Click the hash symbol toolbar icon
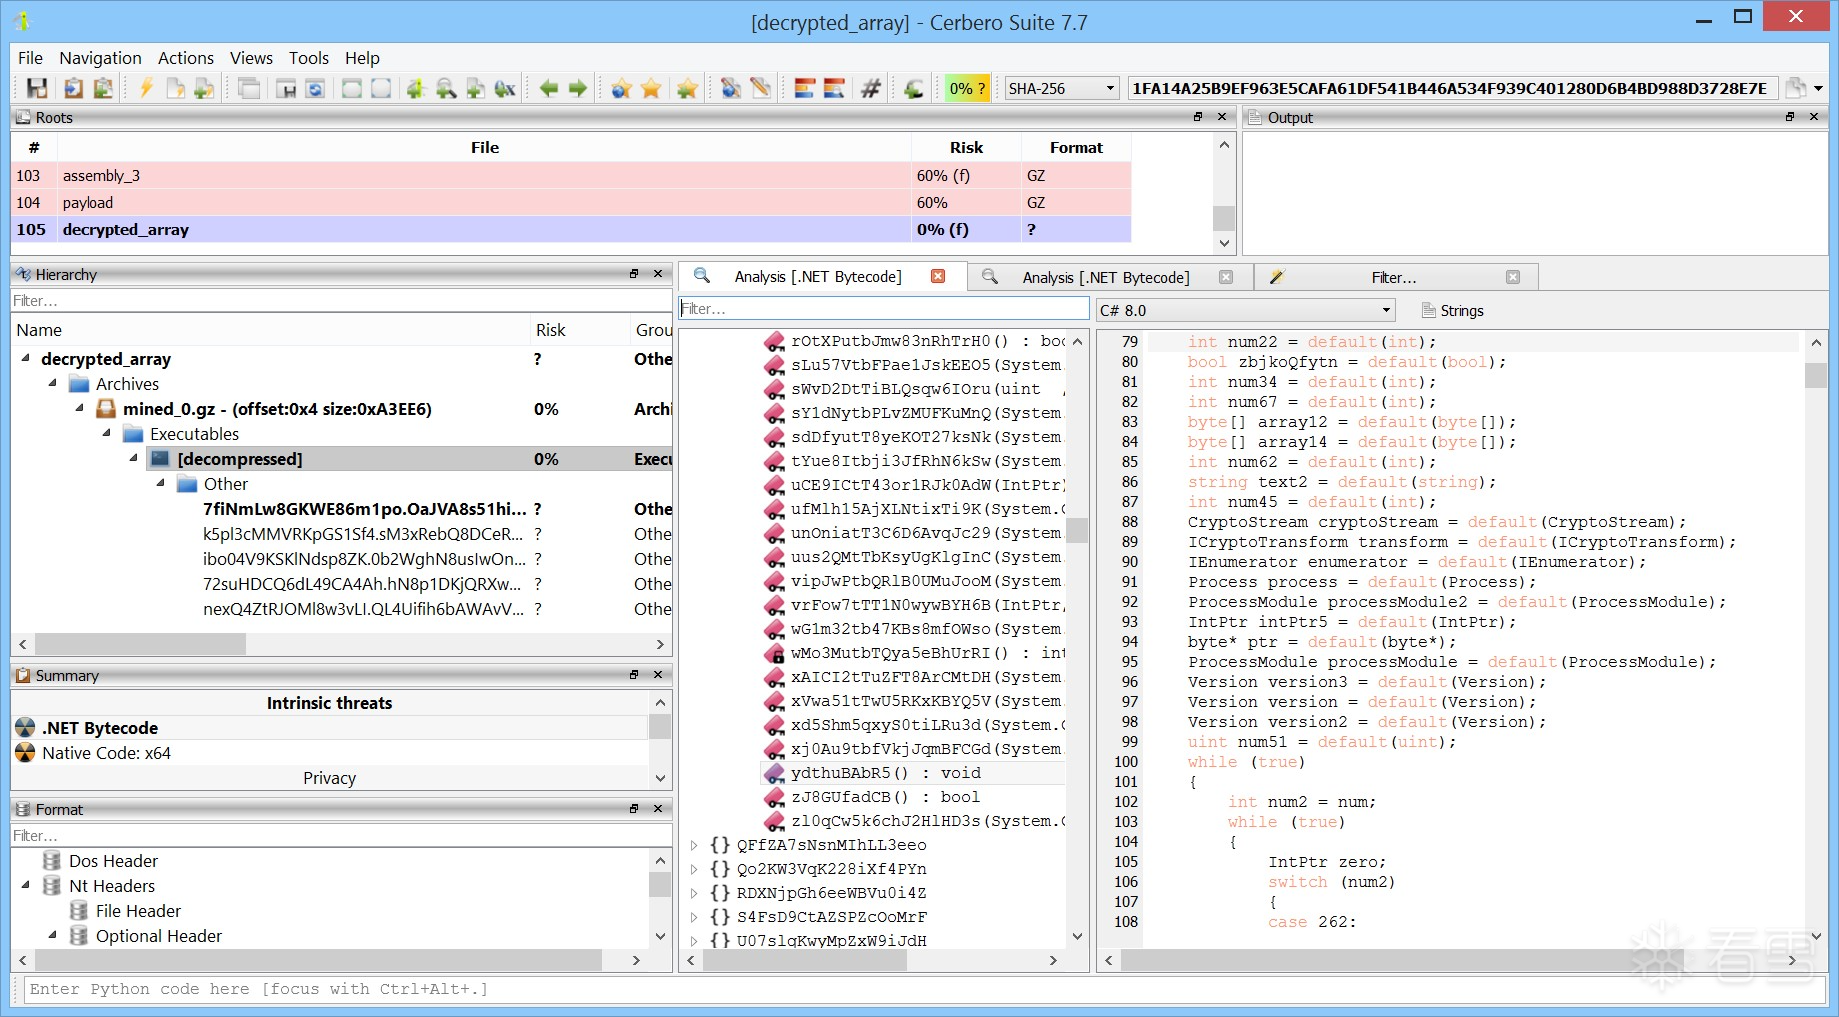This screenshot has width=1839, height=1017. (871, 89)
